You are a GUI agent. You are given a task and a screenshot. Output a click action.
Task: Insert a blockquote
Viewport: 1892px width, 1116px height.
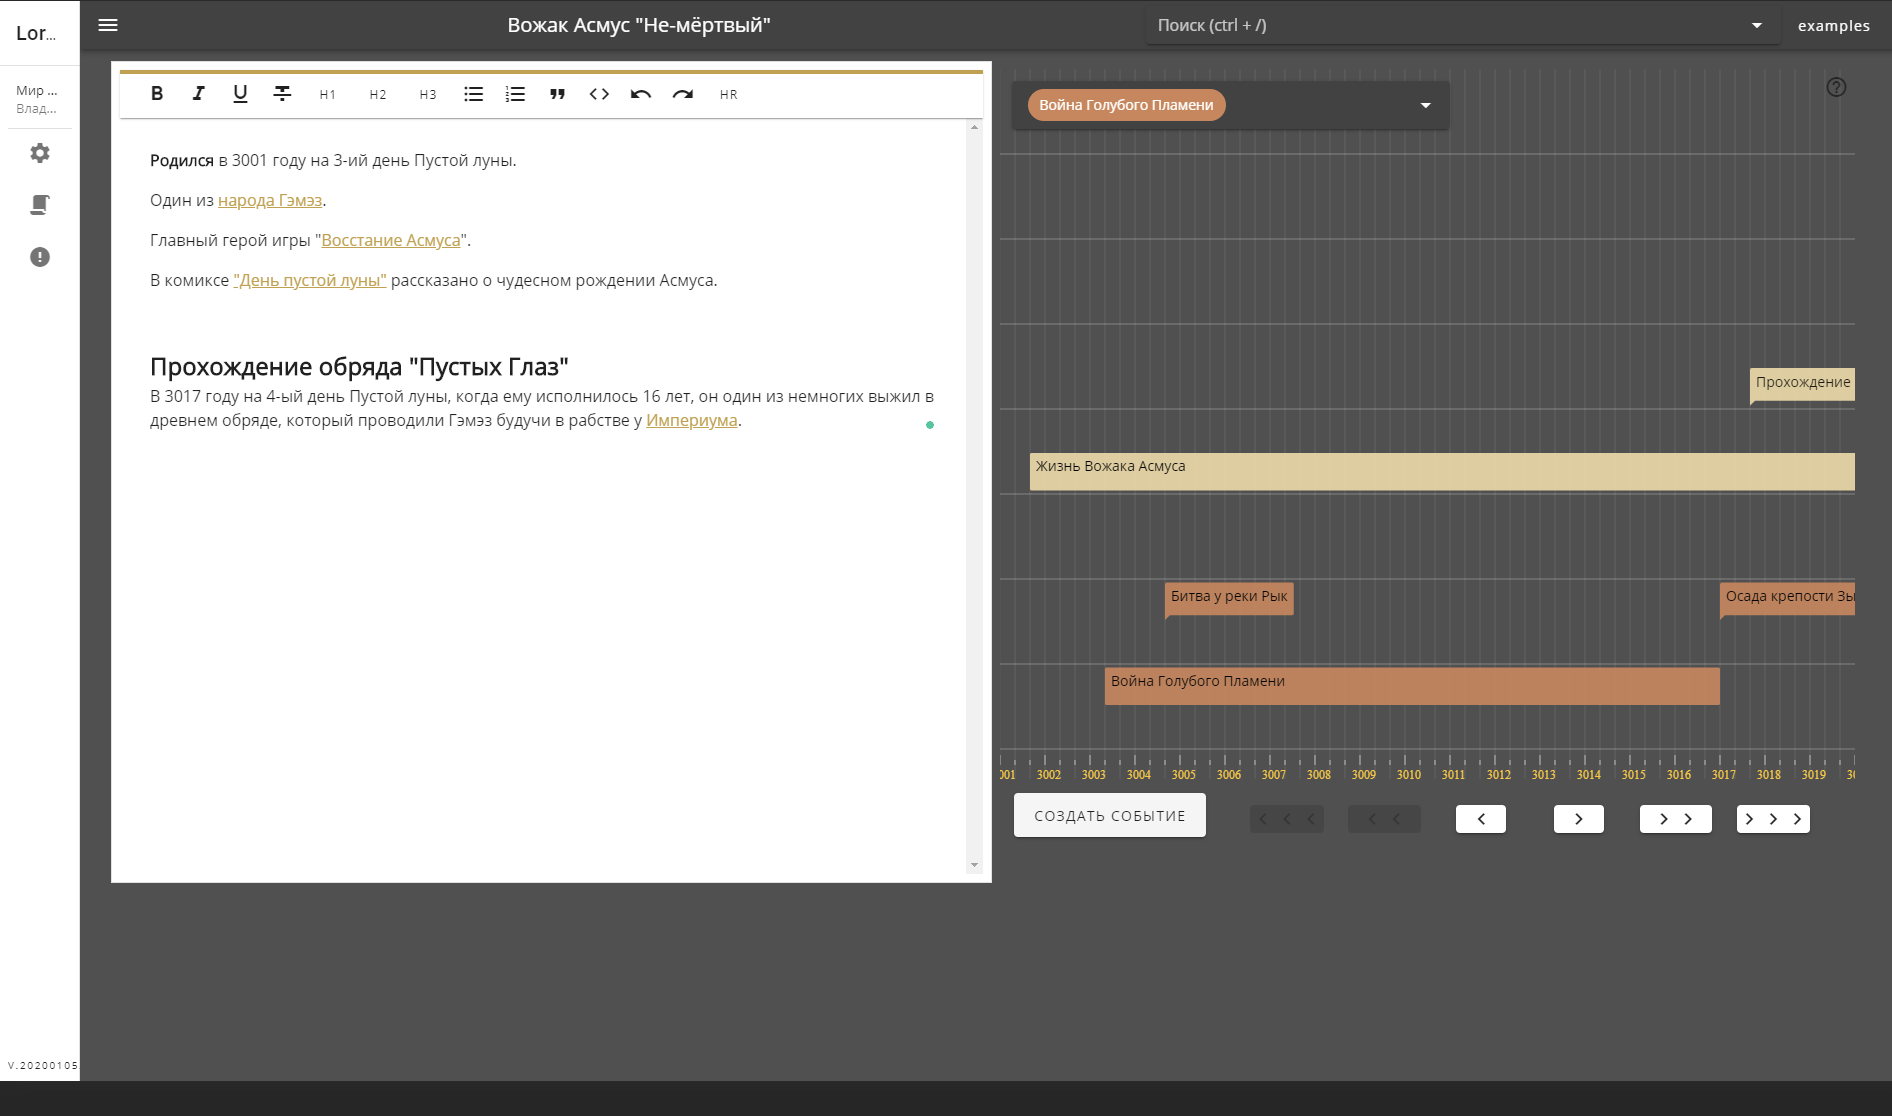557,94
